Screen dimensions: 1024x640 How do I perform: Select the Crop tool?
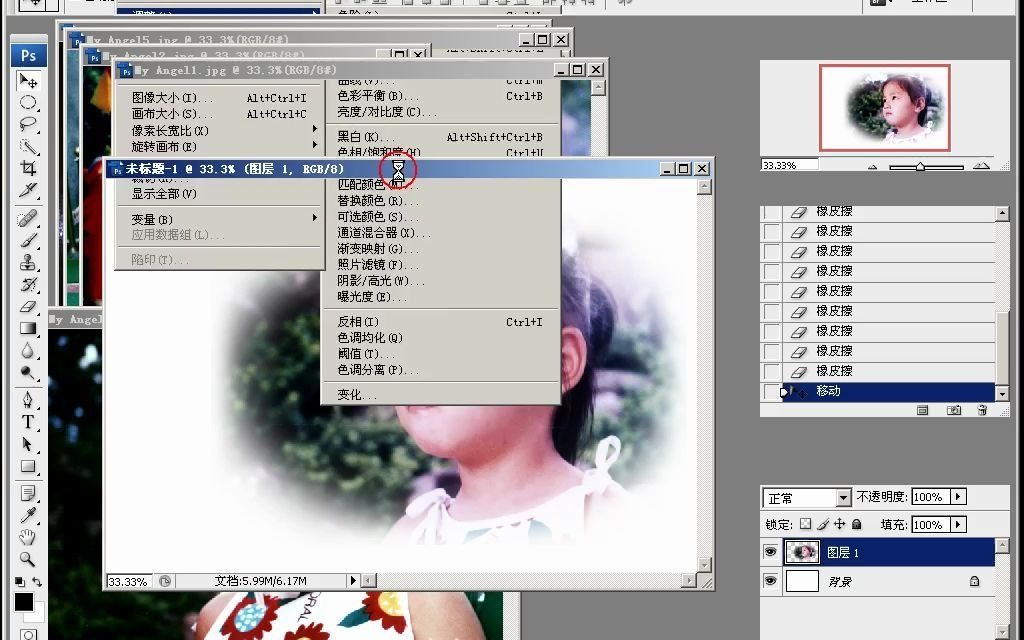[28, 169]
